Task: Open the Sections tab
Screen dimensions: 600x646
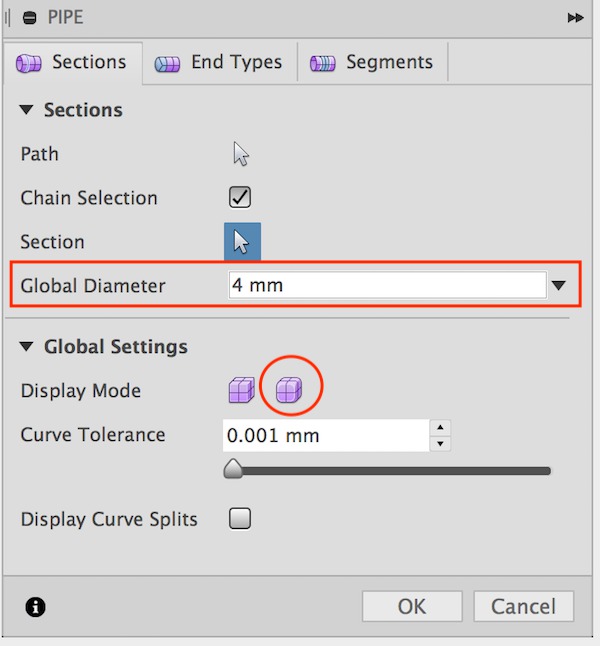Action: 73,63
